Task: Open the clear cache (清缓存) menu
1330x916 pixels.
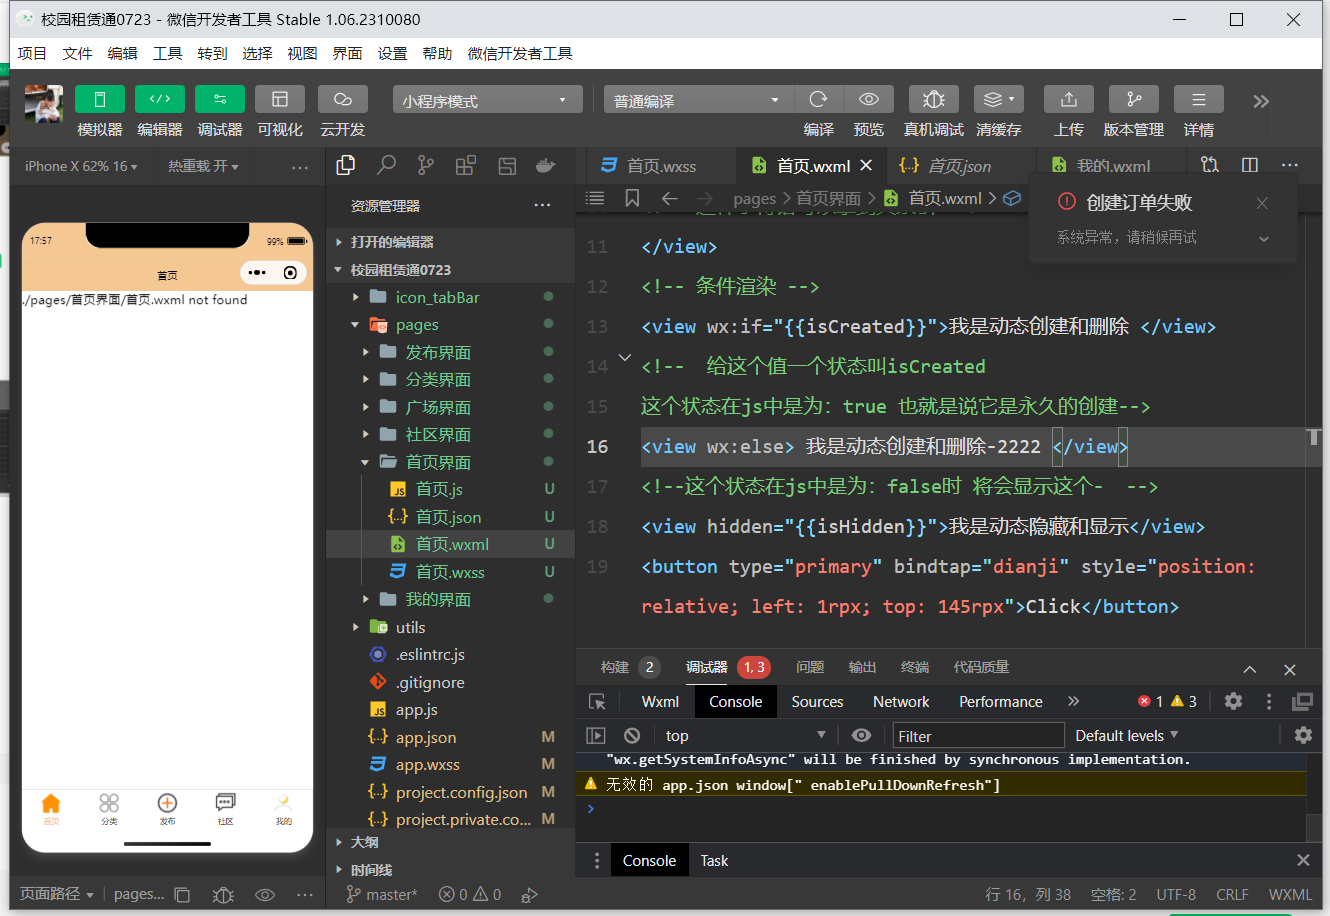Action: [x=998, y=99]
